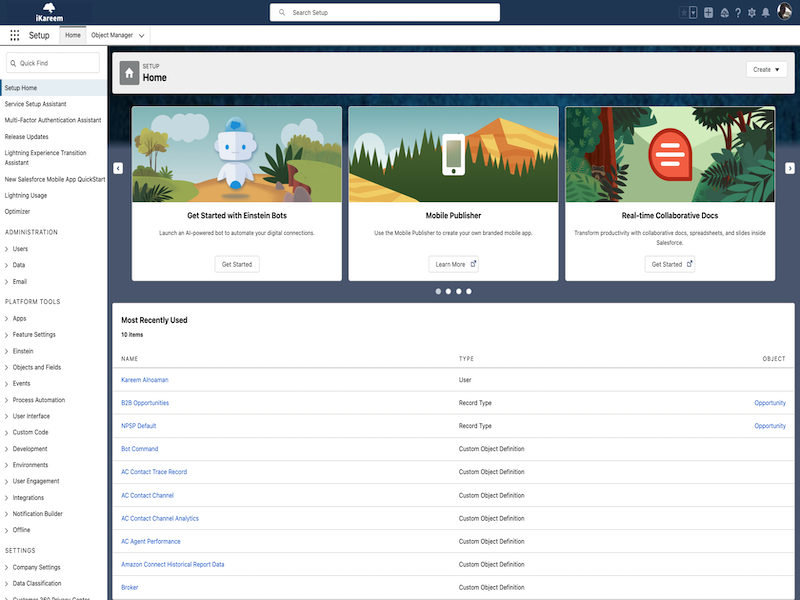
Task: Click the Setup Home house icon
Action: pyautogui.click(x=129, y=73)
